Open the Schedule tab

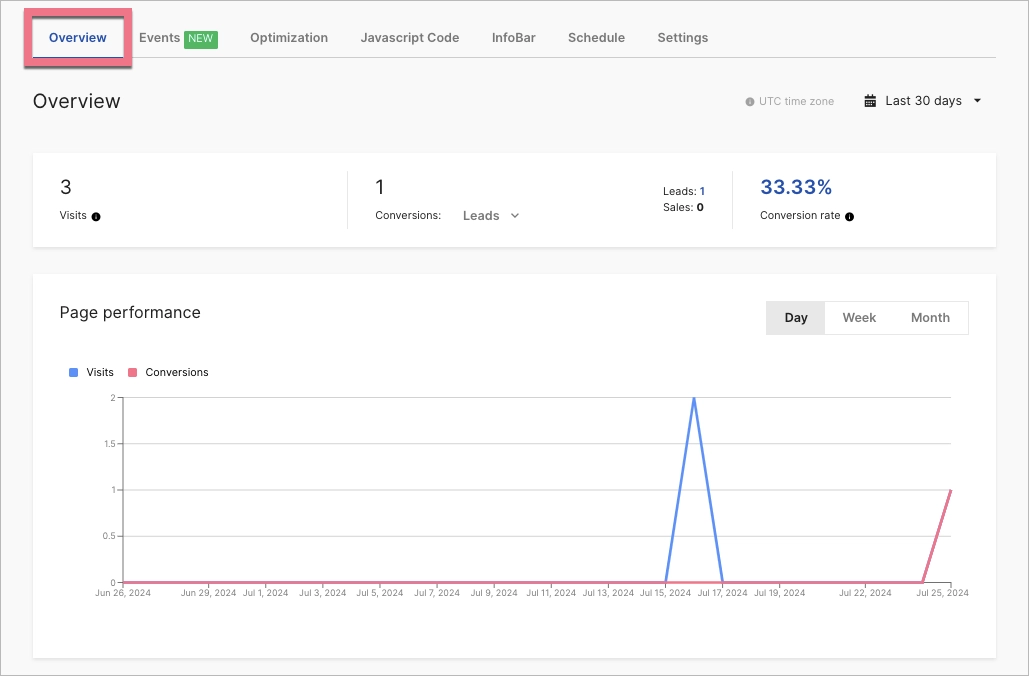(x=596, y=38)
